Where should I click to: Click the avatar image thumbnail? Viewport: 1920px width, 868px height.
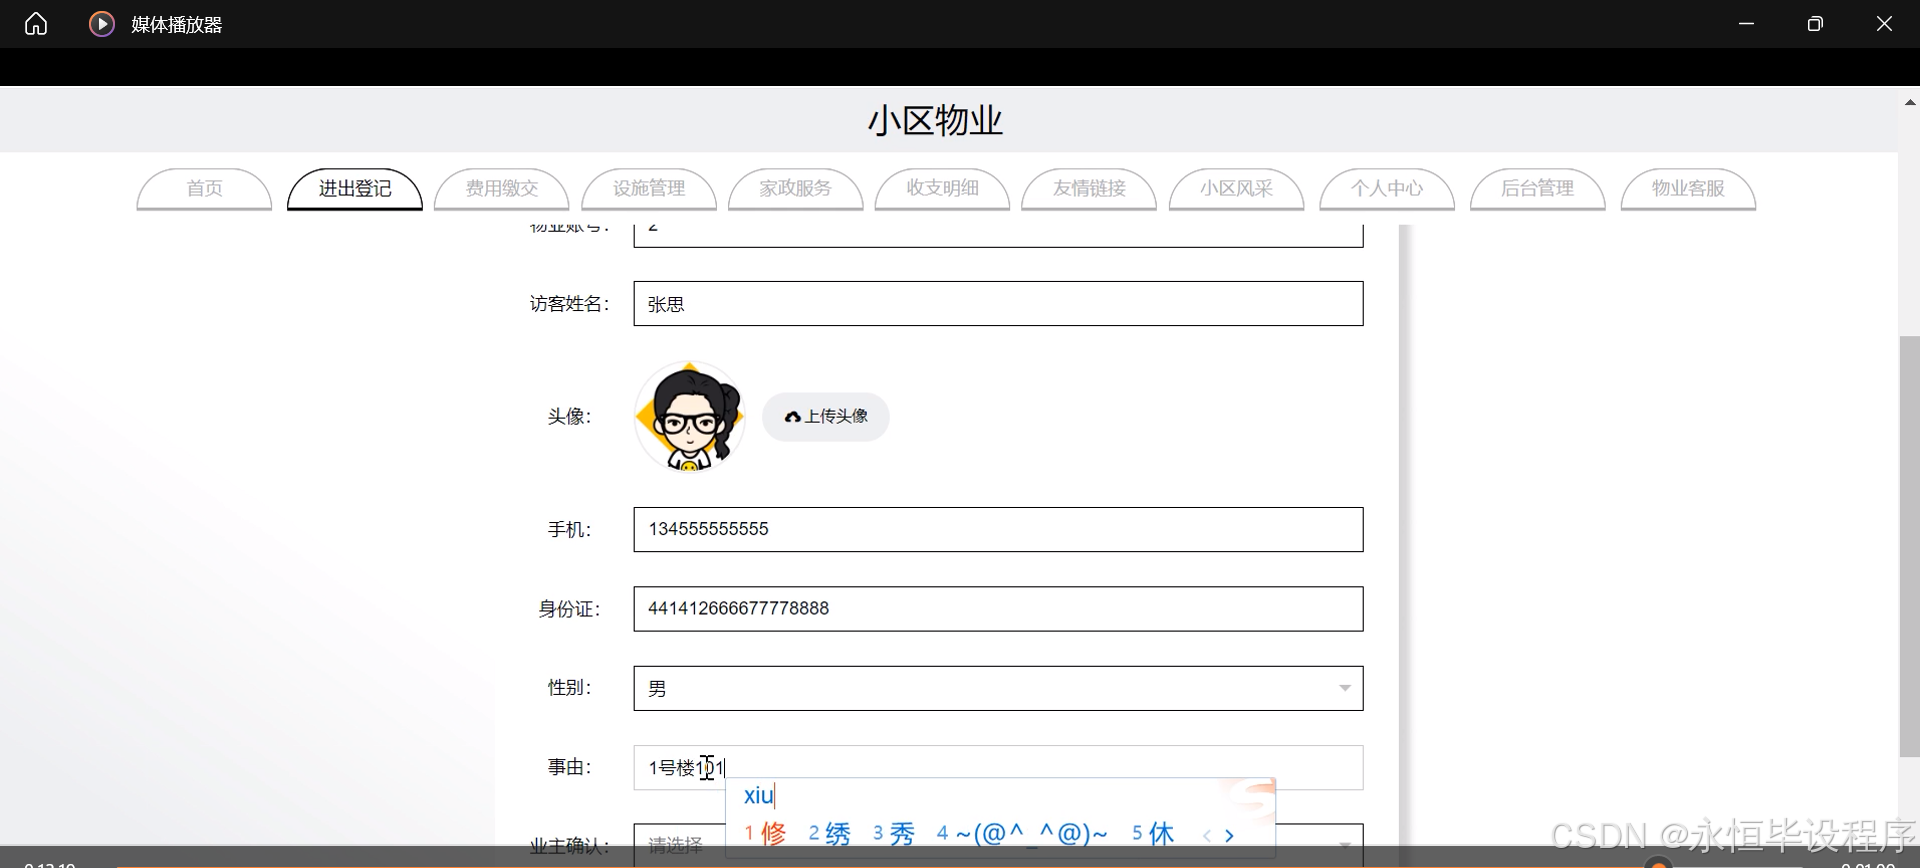tap(690, 416)
